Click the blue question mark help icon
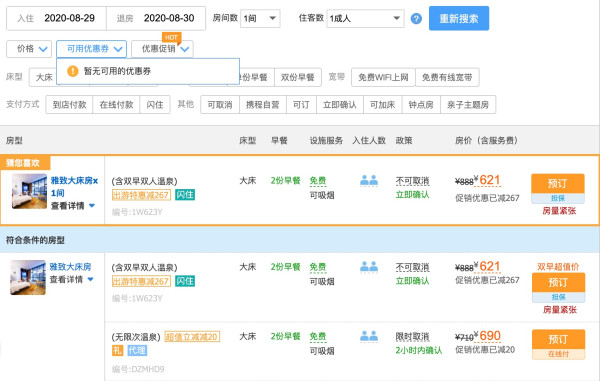Viewport: 600px width, 381px height. pyautogui.click(x=416, y=19)
